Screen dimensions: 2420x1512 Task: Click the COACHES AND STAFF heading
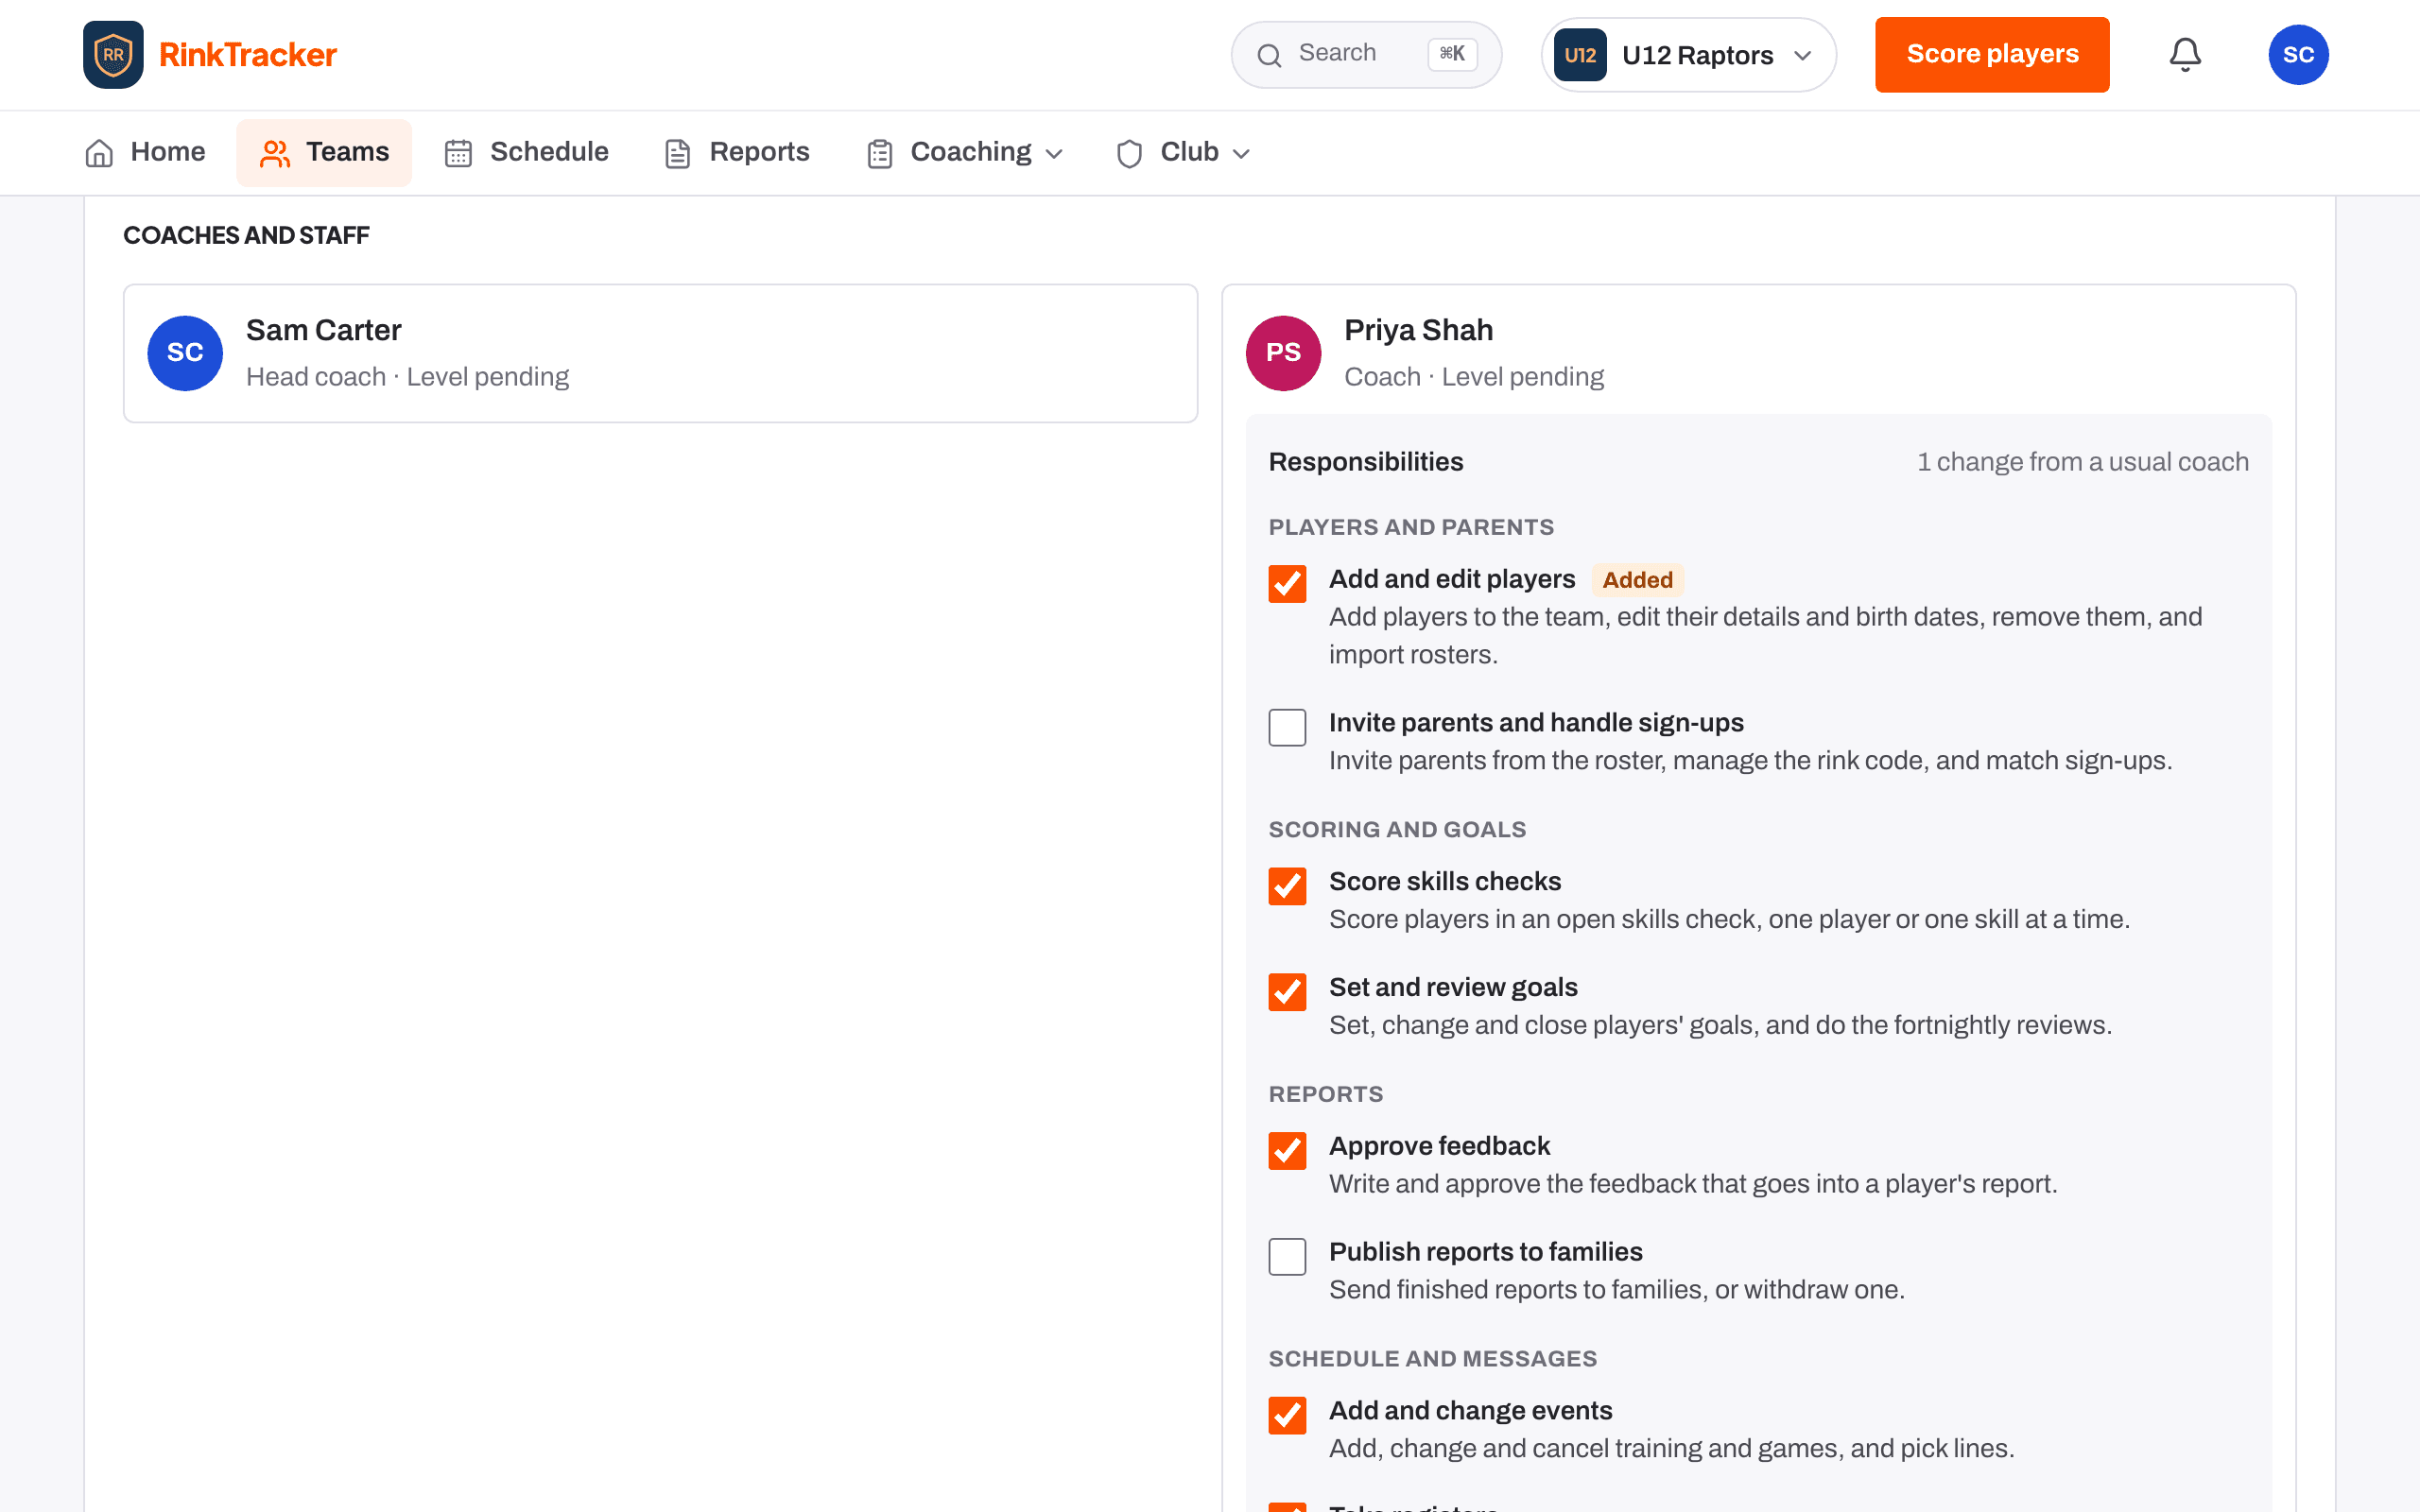(x=246, y=235)
